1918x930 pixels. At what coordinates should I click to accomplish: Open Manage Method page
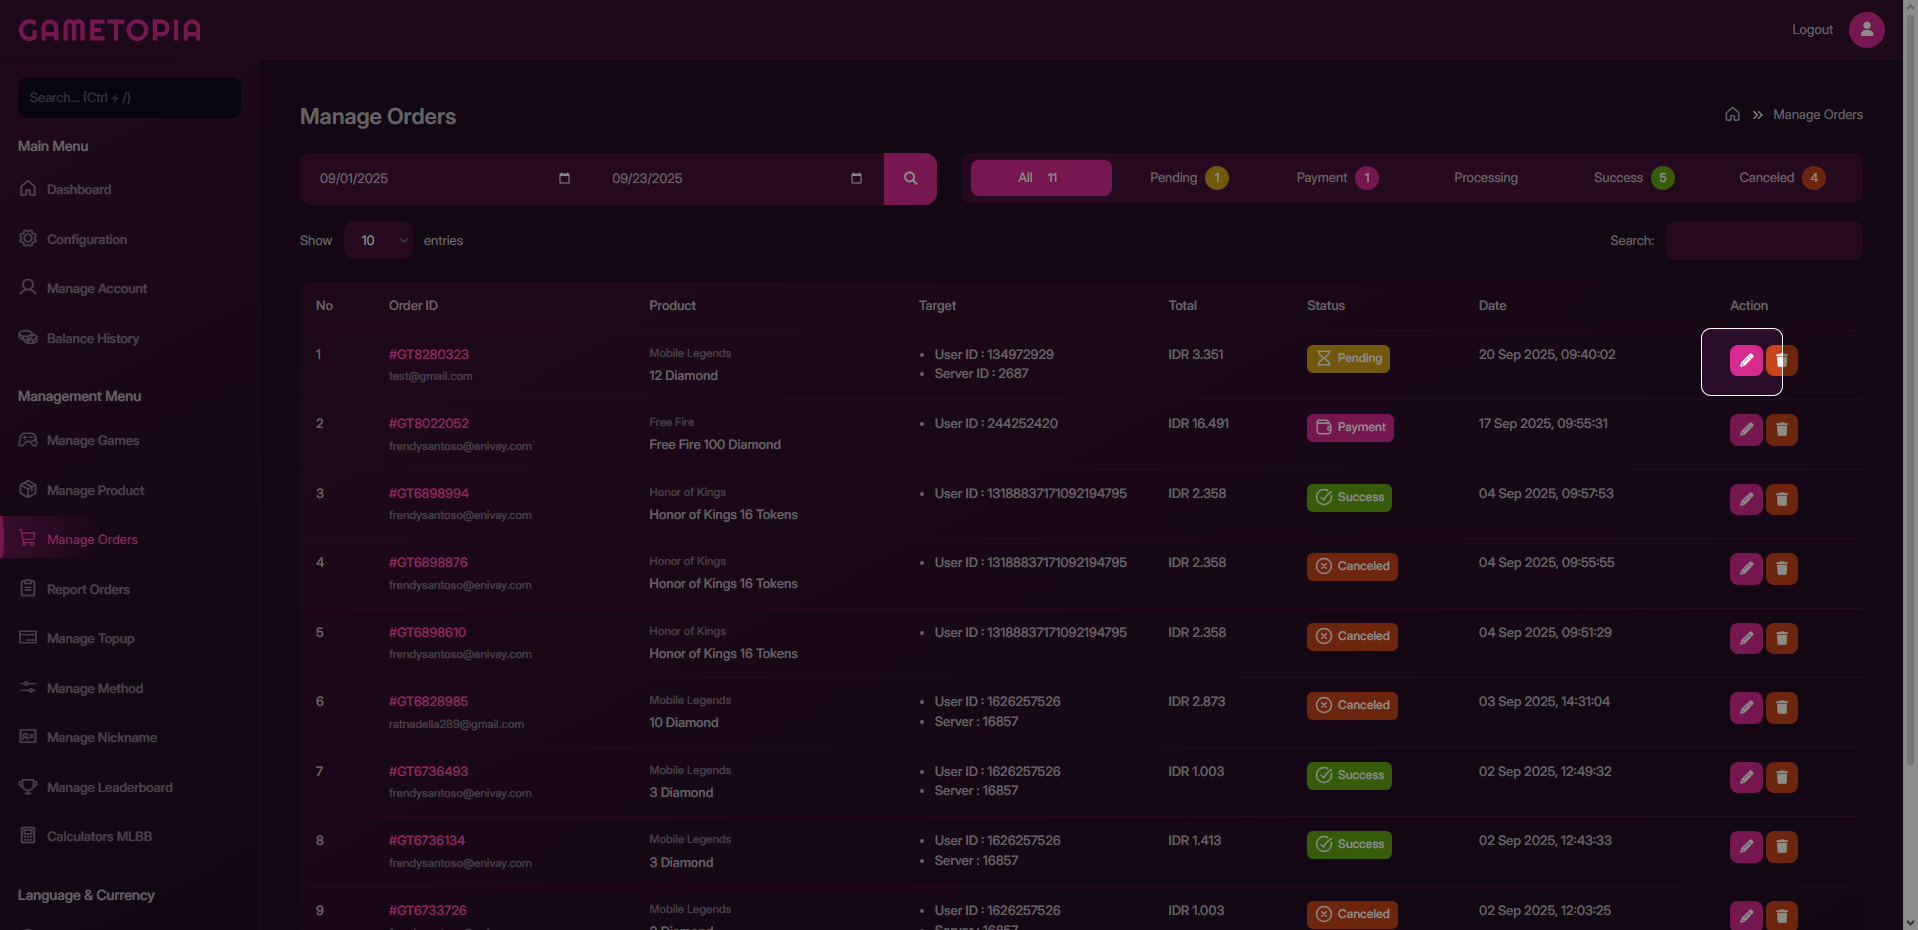95,688
